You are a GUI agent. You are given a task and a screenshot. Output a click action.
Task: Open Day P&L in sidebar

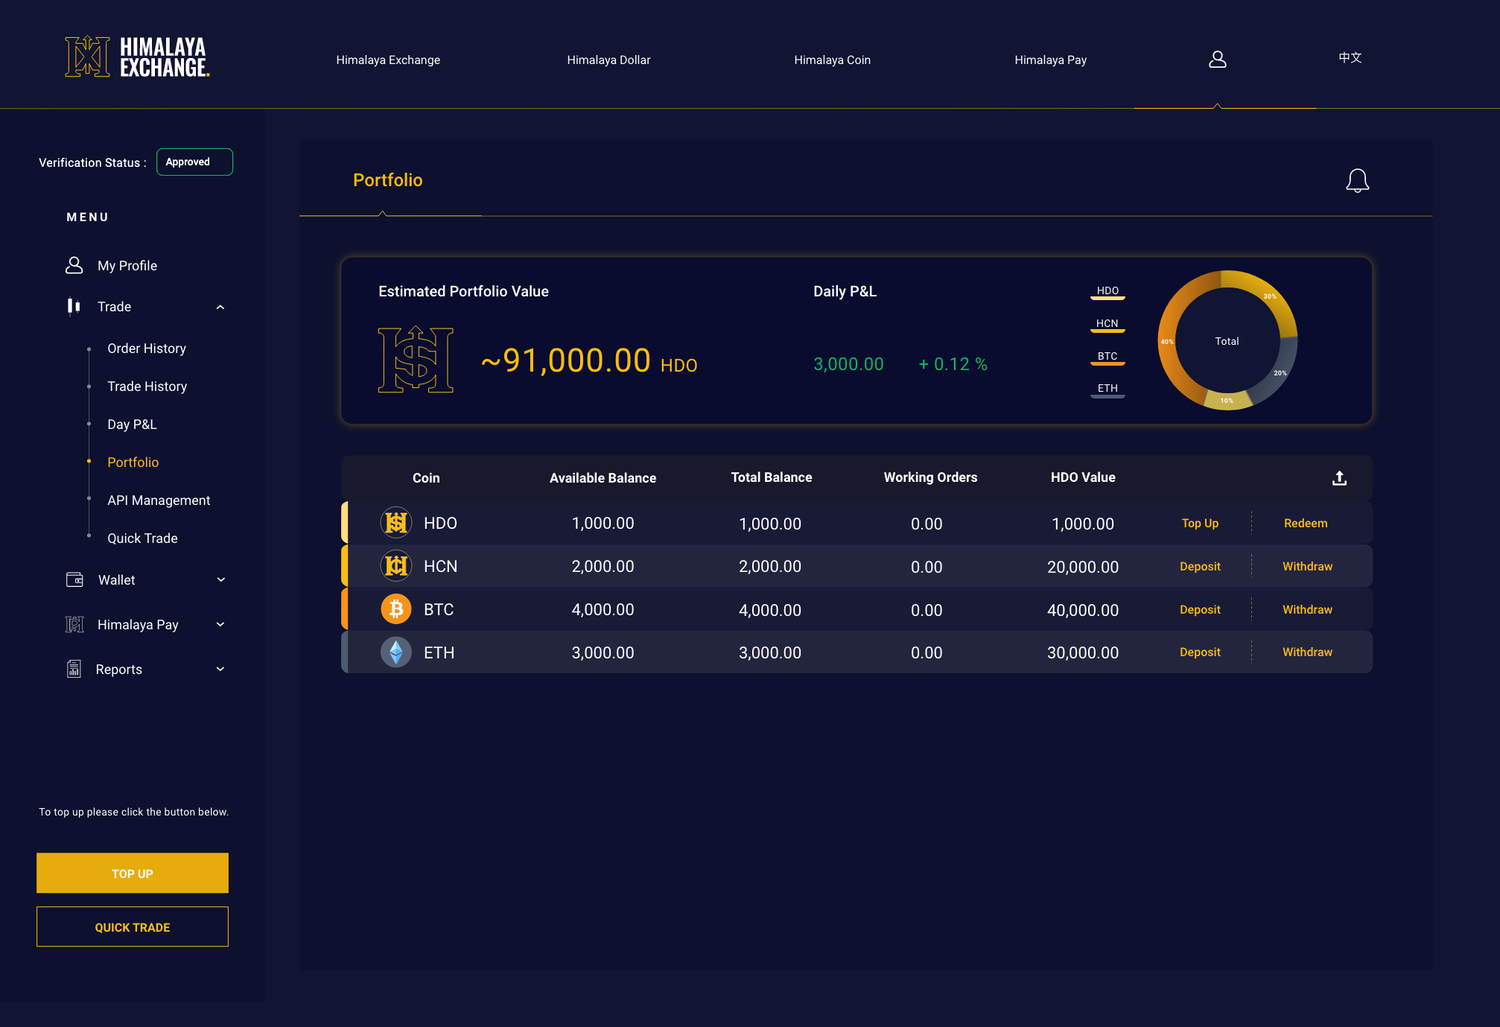click(x=132, y=425)
